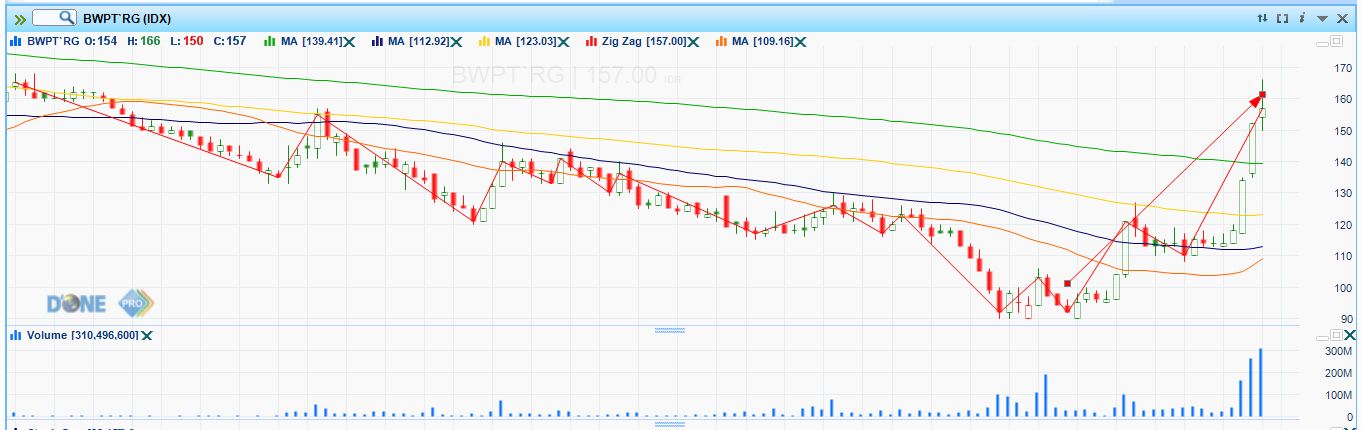Click the 100M volume axis label

coord(1340,395)
